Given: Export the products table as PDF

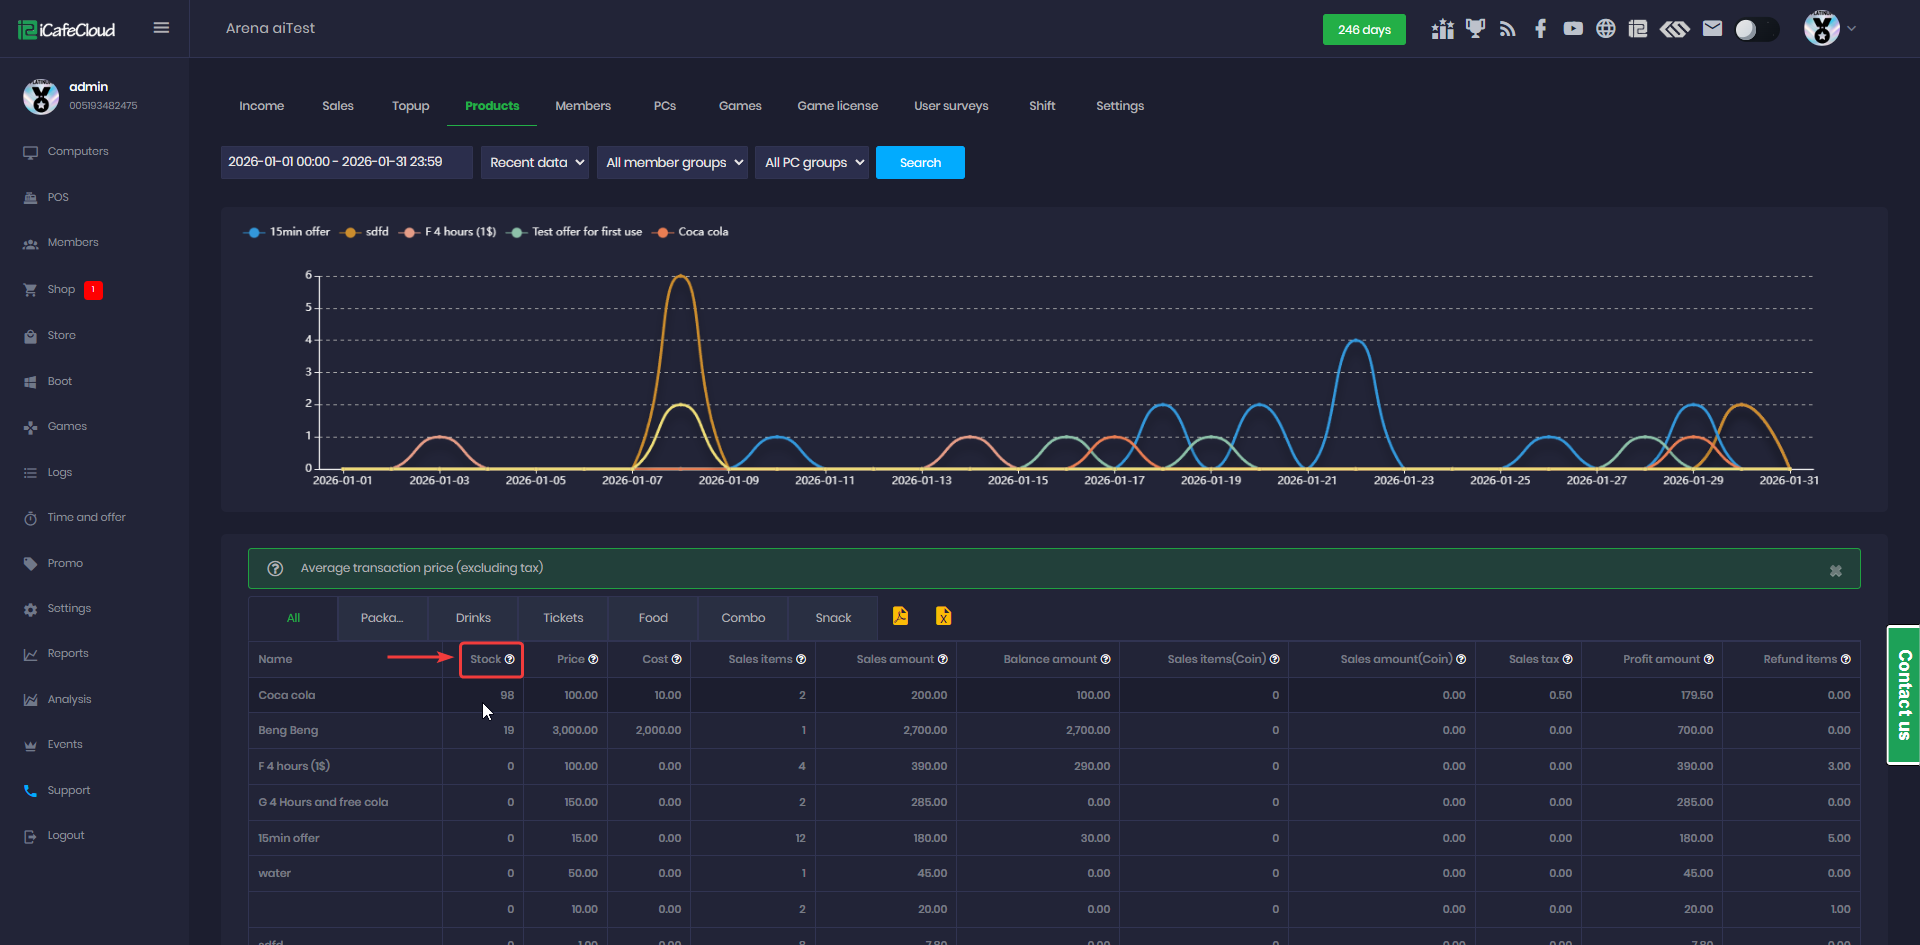Looking at the screenshot, I should (x=900, y=616).
